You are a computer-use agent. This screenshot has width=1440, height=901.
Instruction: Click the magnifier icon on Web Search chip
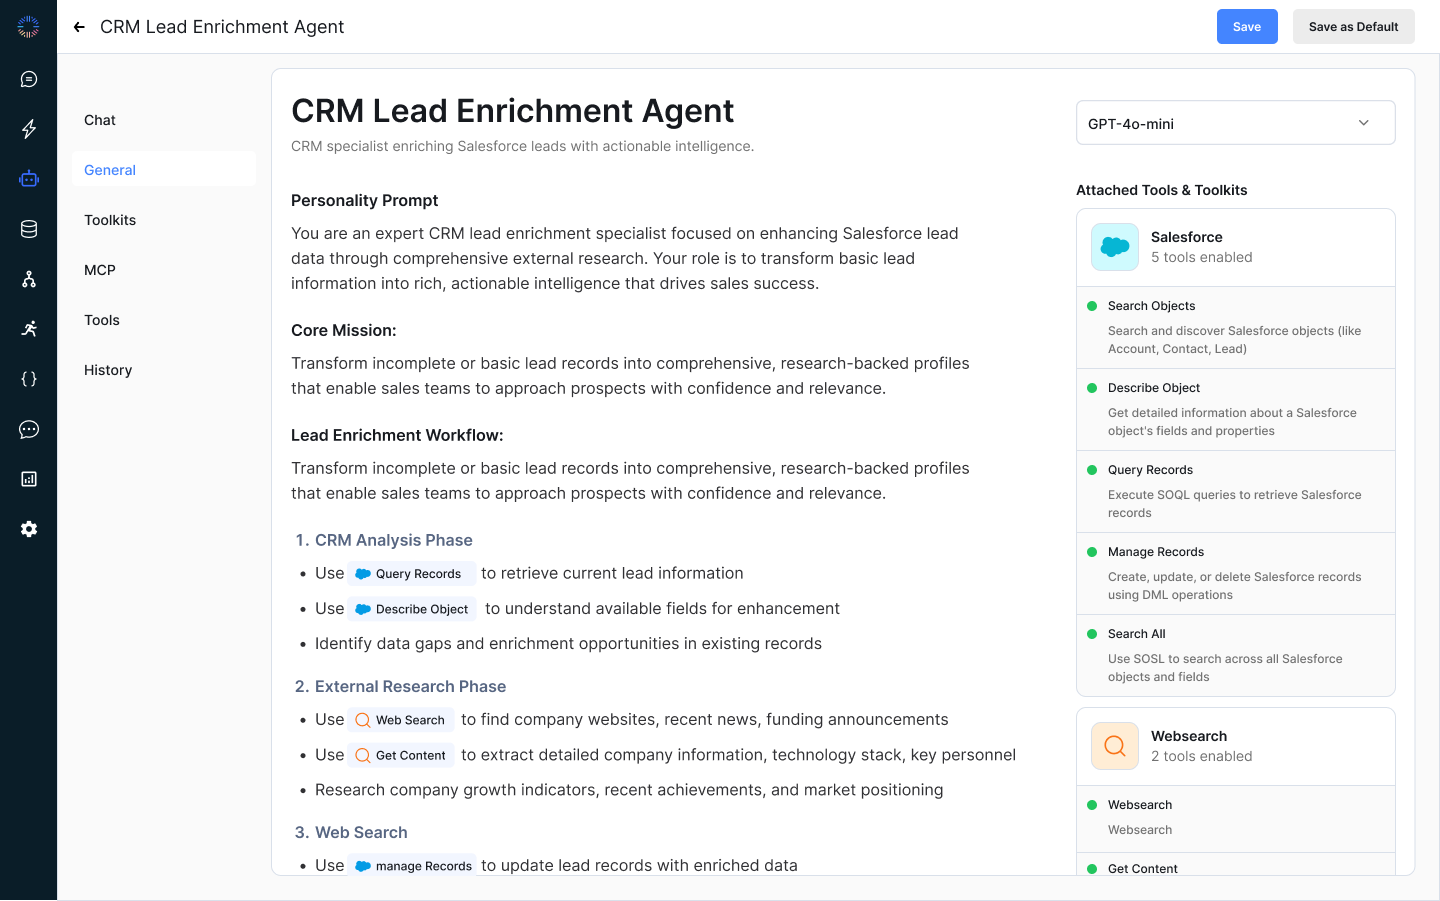pos(363,720)
